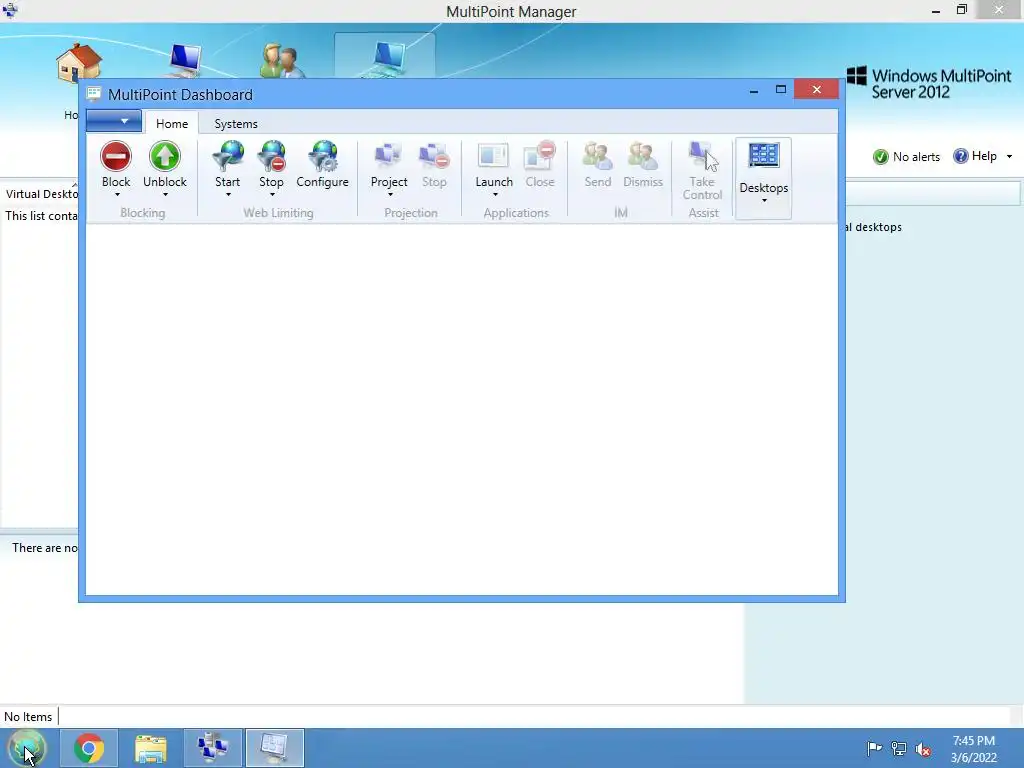
Task: Expand the Launch dropdown arrow
Action: [x=495, y=195]
